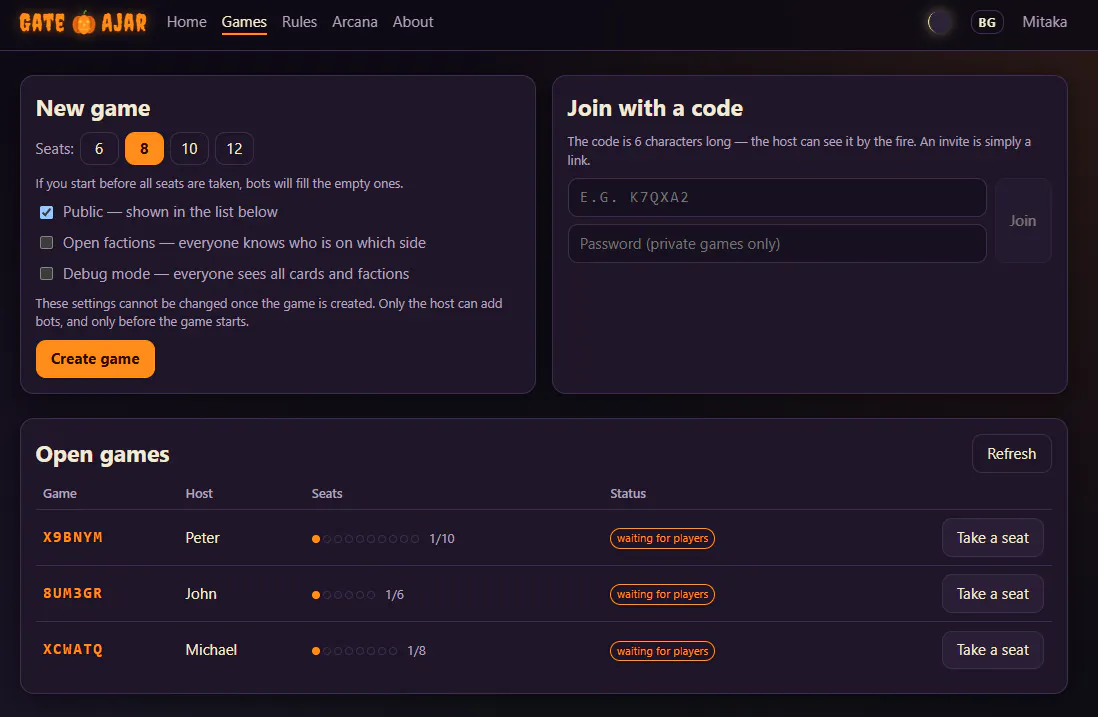Image resolution: width=1098 pixels, height=717 pixels.
Task: Refresh the open games list
Action: [x=1011, y=454]
